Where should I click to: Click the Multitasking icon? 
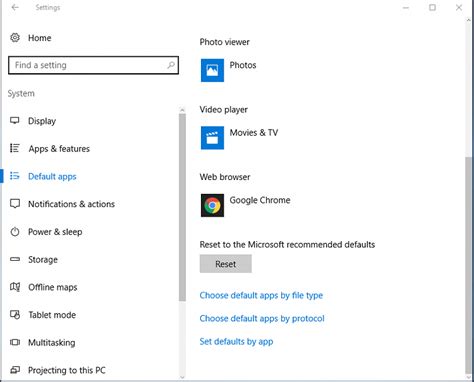click(x=15, y=342)
